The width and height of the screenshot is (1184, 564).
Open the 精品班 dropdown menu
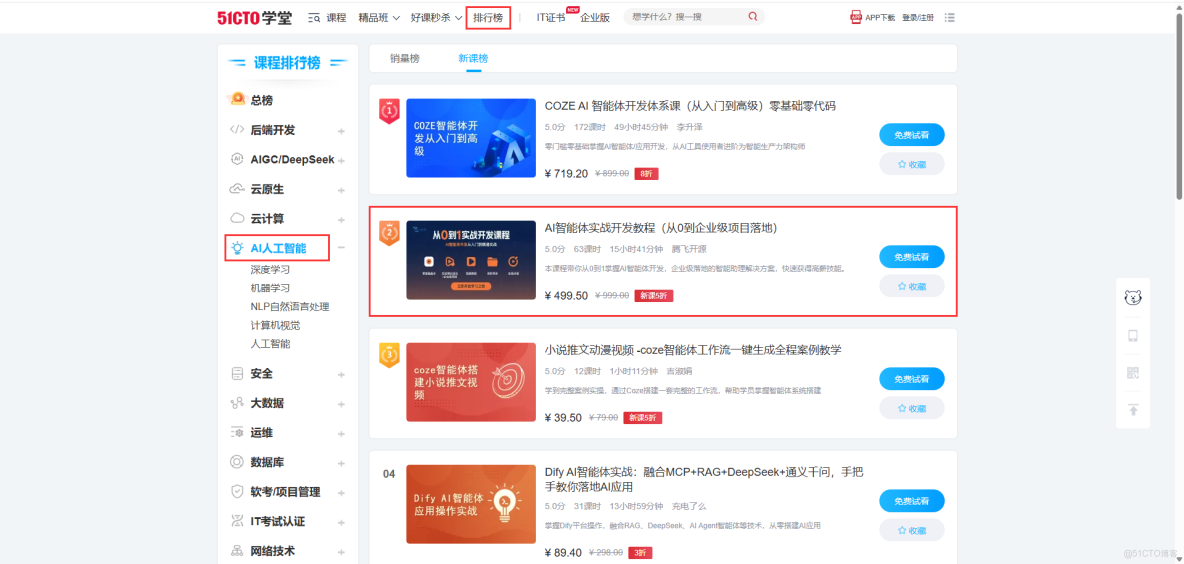379,17
